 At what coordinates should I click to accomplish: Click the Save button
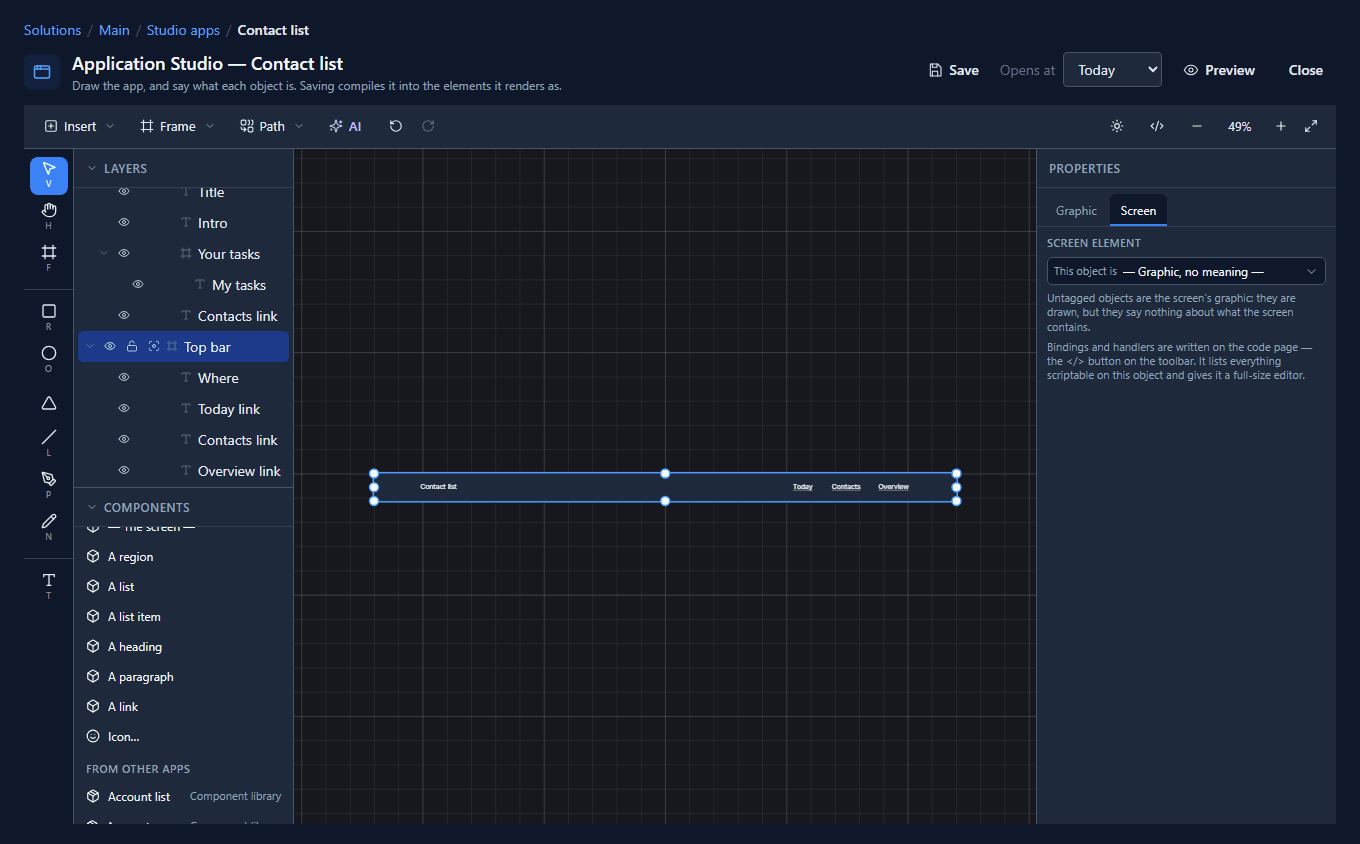[x=953, y=70]
